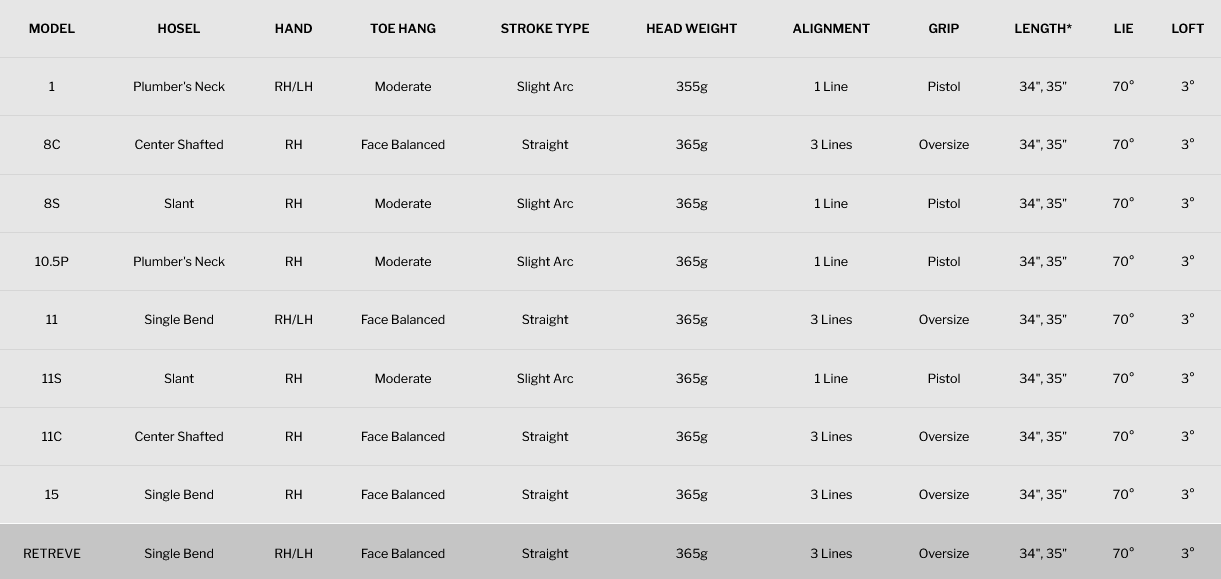Click model 8C in the table

(x=52, y=145)
